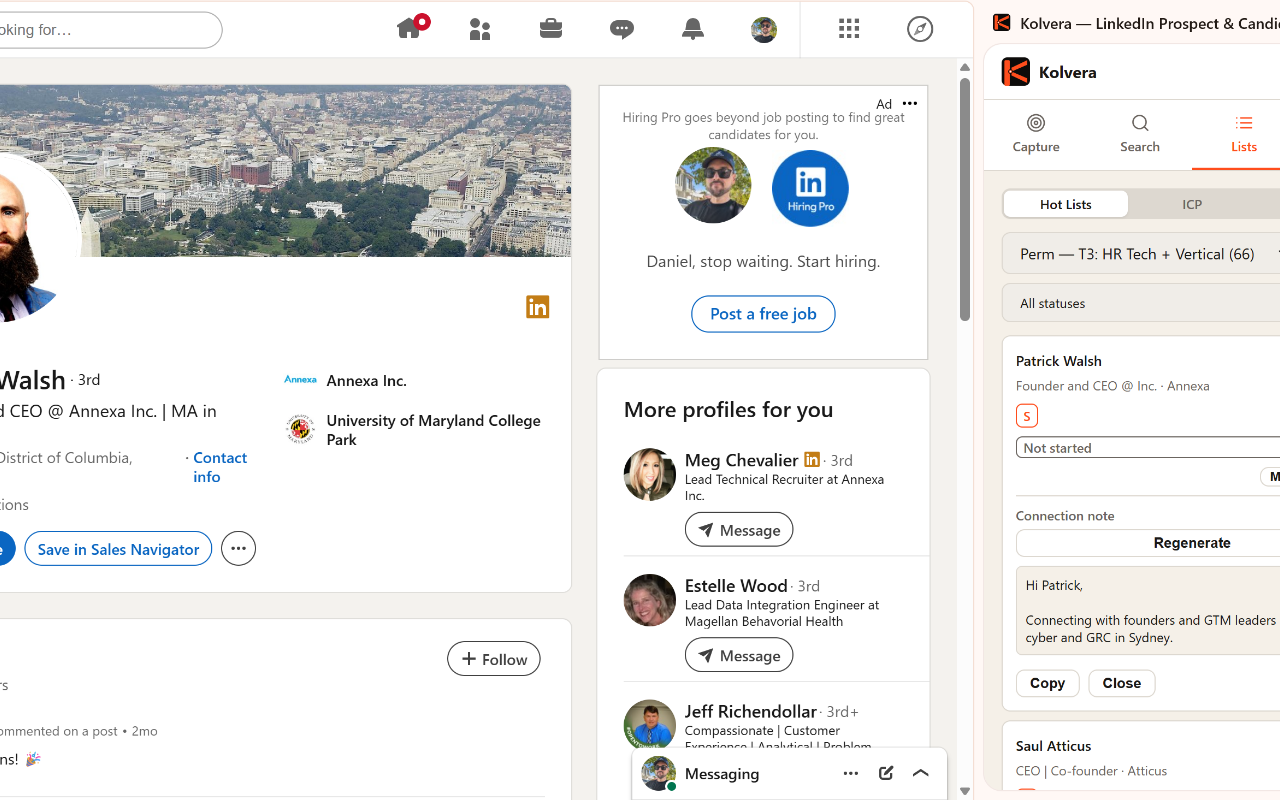Open My Network people icon

coord(480,29)
